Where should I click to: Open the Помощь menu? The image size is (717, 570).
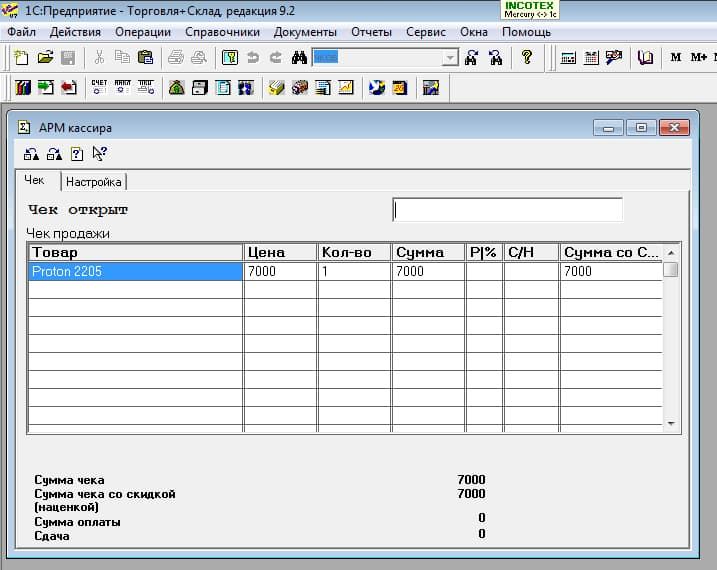526,32
